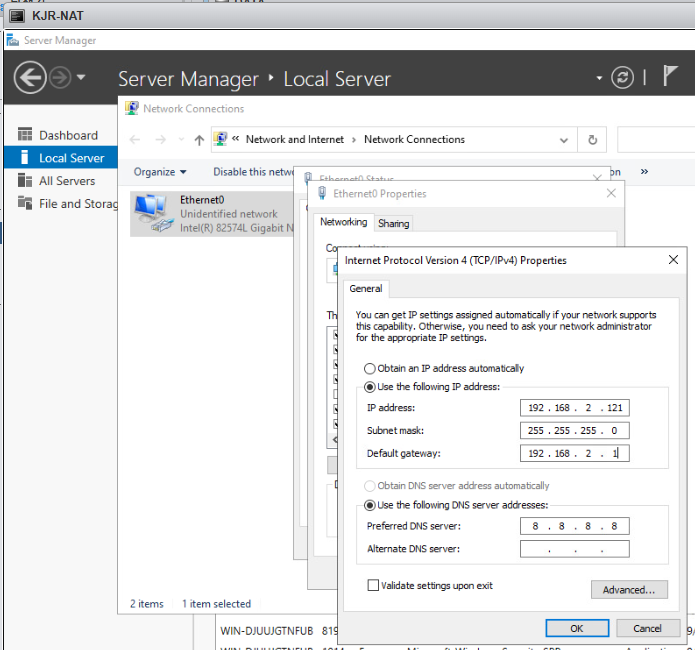
Task: Open navigation history dropdown arrow
Action: 81,77
